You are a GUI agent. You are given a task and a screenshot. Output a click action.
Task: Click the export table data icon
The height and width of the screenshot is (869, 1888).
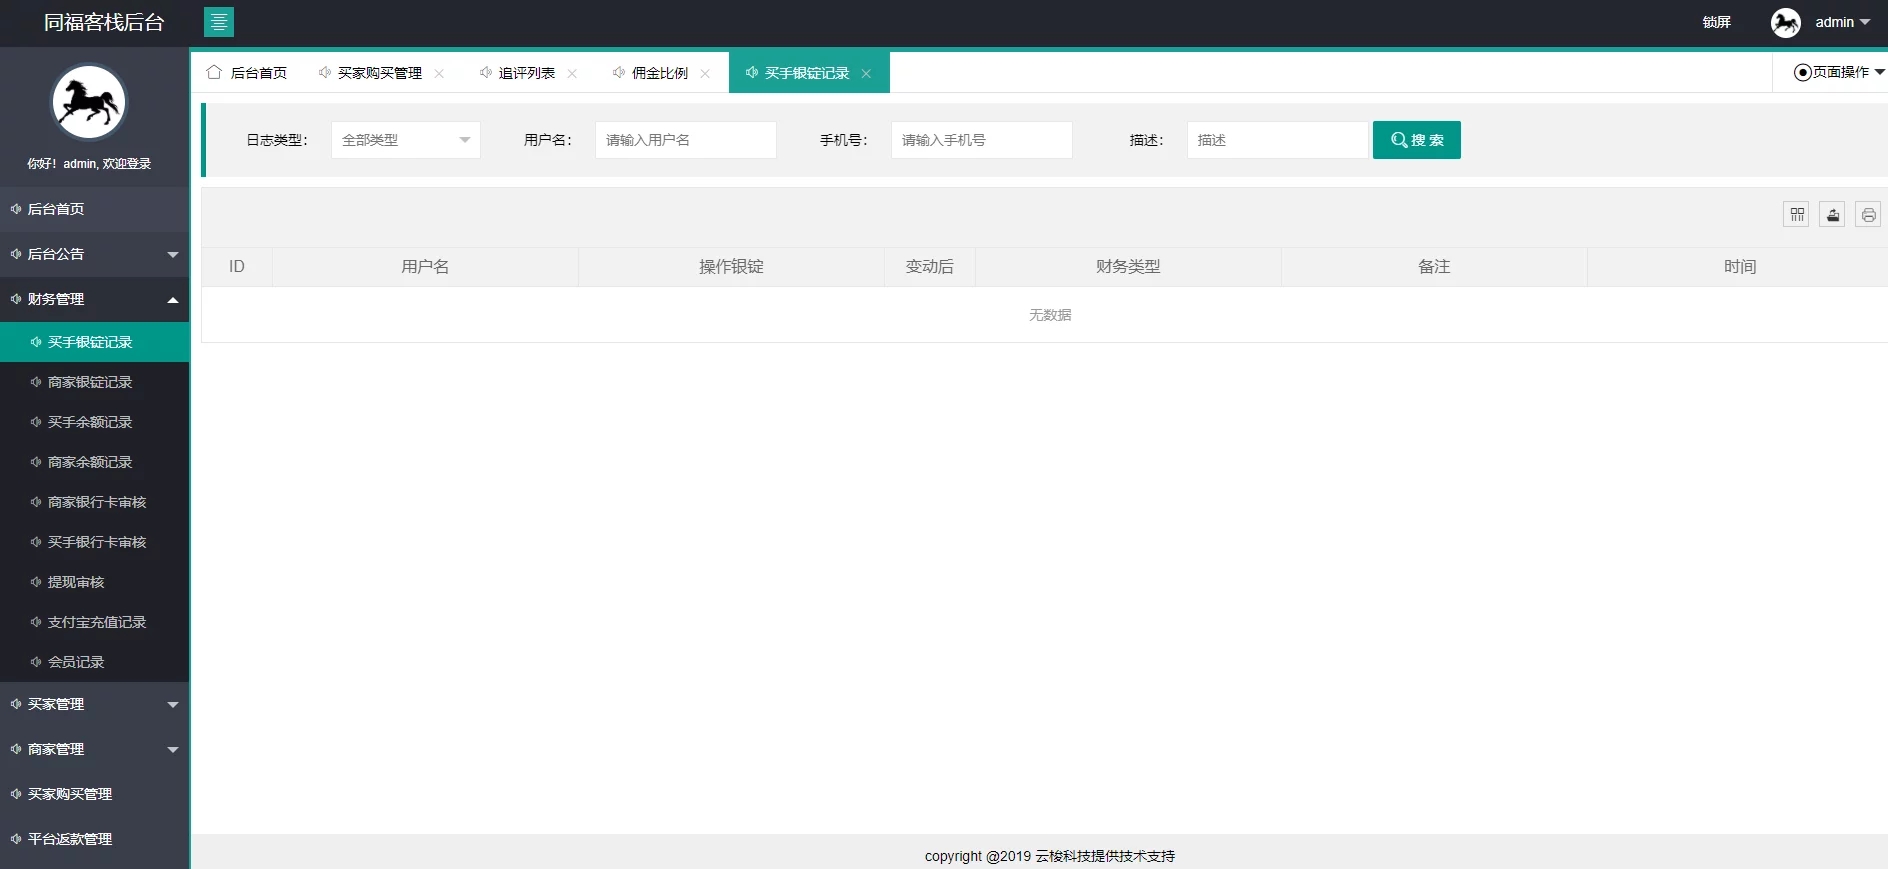[1832, 214]
